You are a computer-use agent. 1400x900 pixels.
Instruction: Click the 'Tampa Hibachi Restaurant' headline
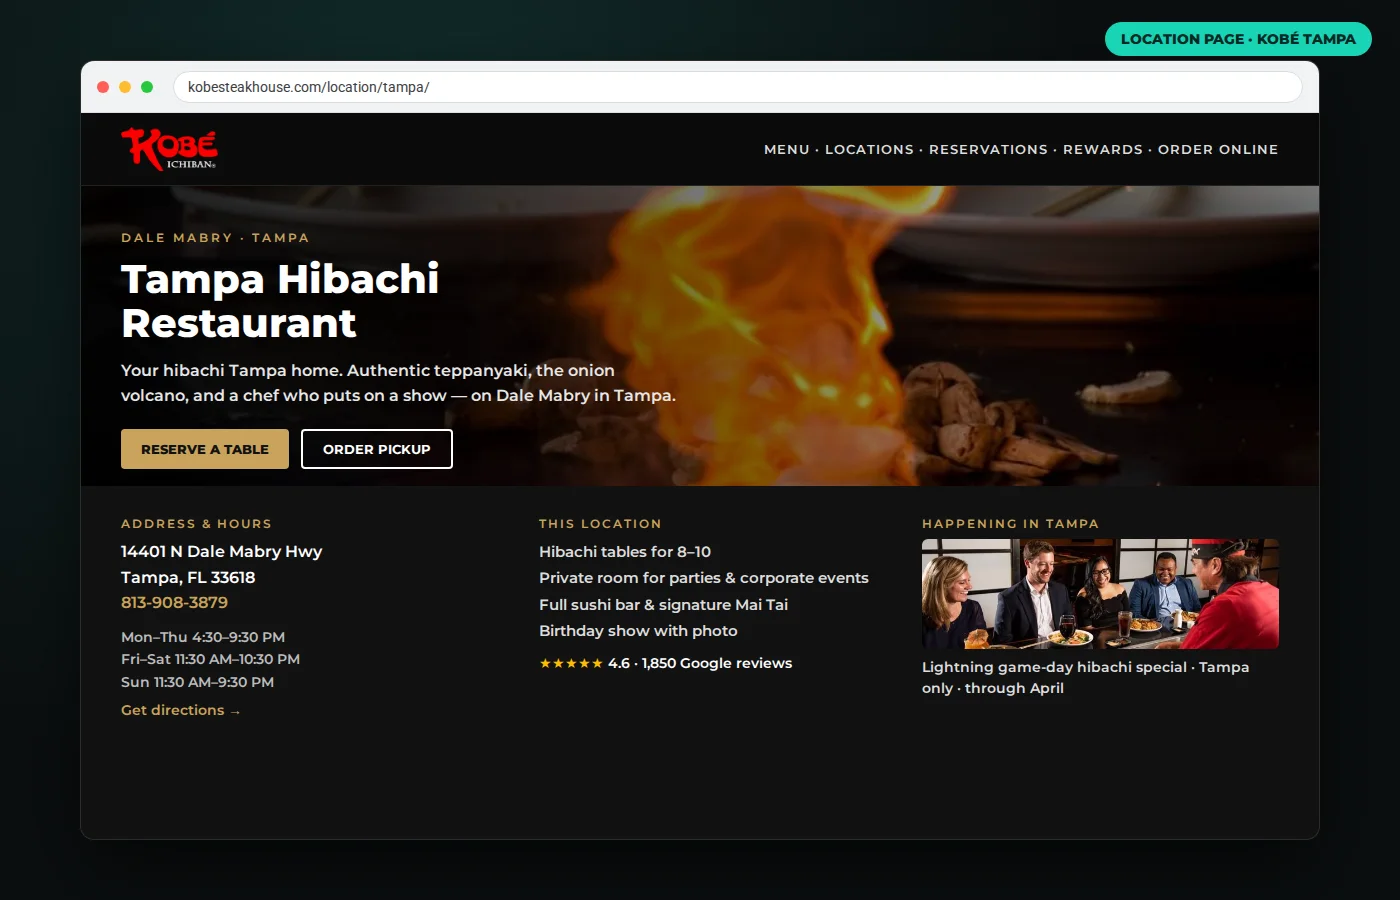[x=280, y=301]
